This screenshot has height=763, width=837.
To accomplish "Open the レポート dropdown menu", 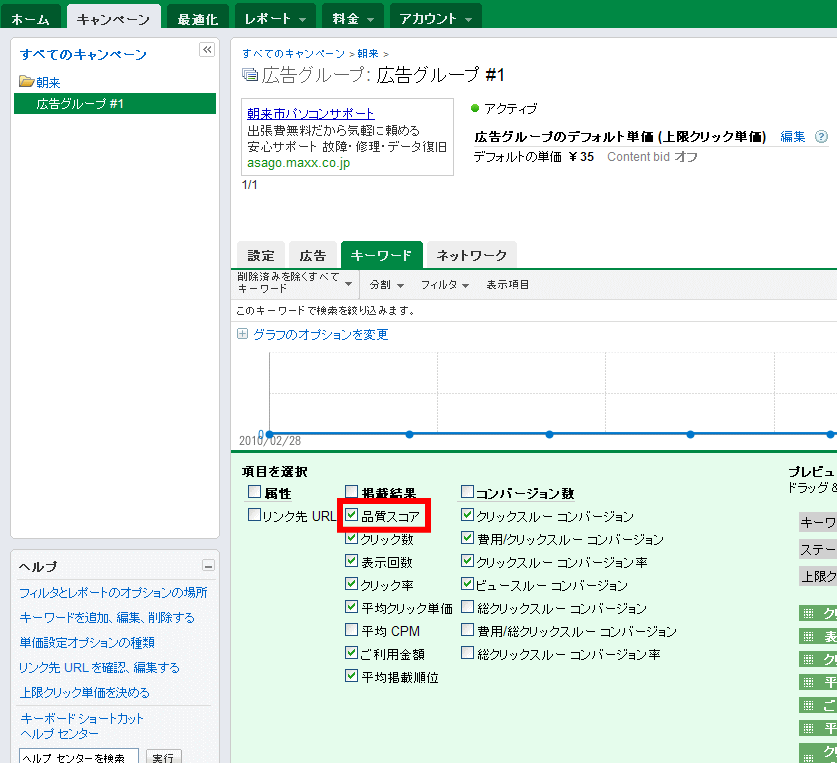I will [x=275, y=18].
